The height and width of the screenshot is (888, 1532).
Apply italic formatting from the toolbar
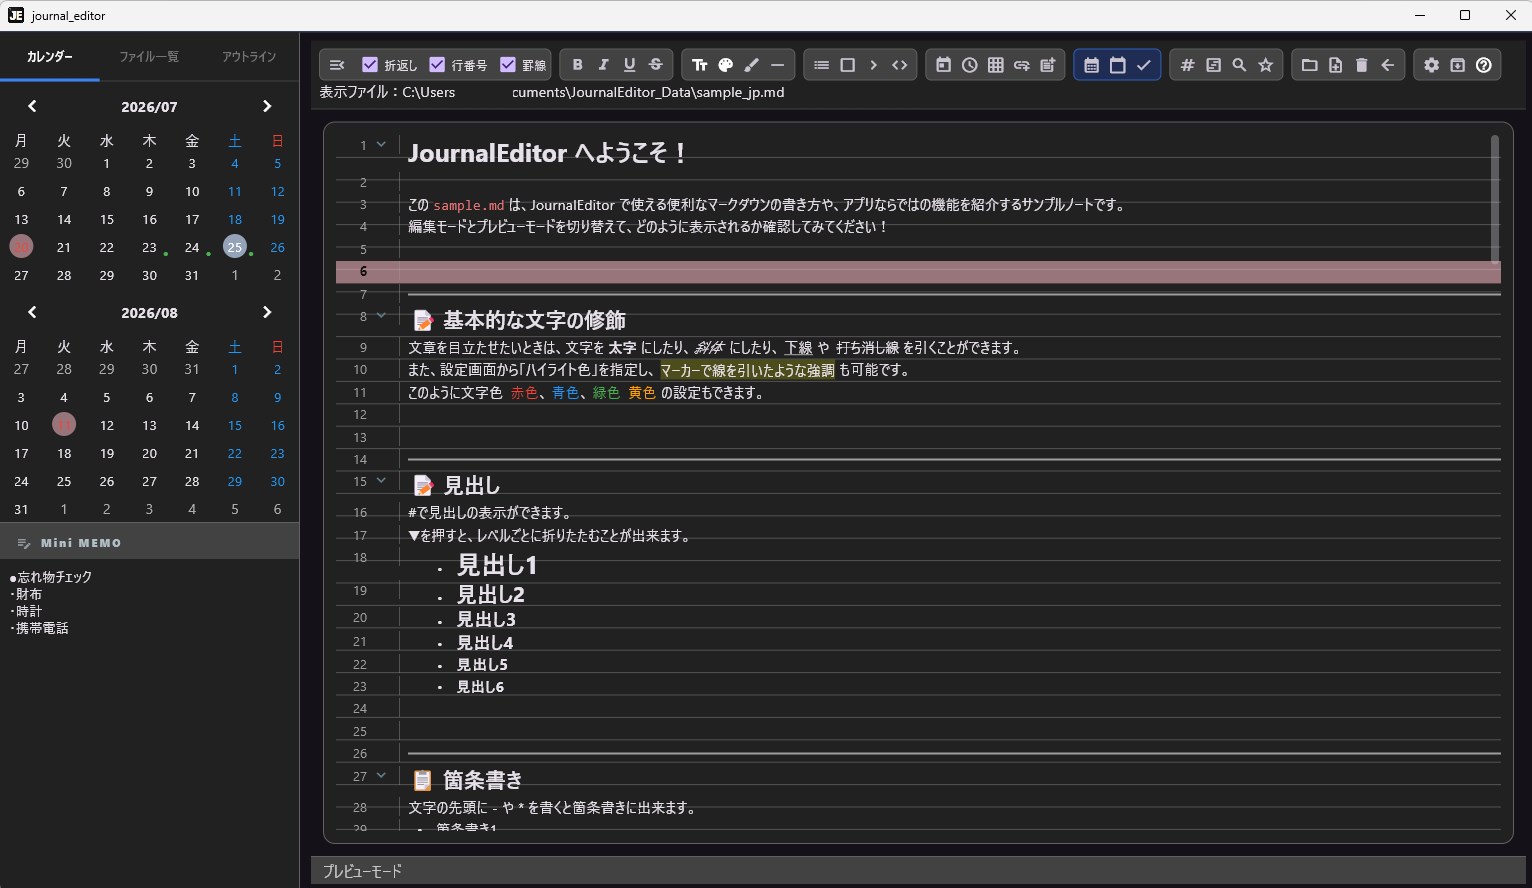click(x=603, y=65)
